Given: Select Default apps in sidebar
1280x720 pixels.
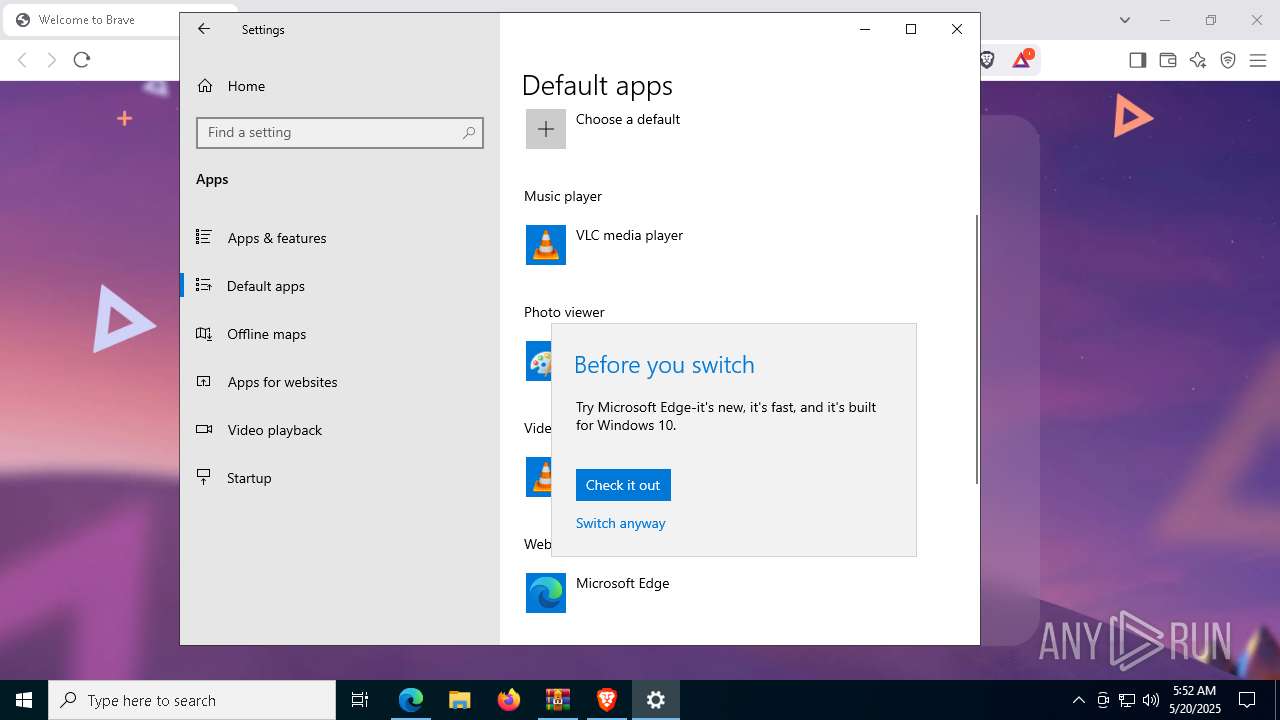Looking at the screenshot, I should pyautogui.click(x=340, y=286).
